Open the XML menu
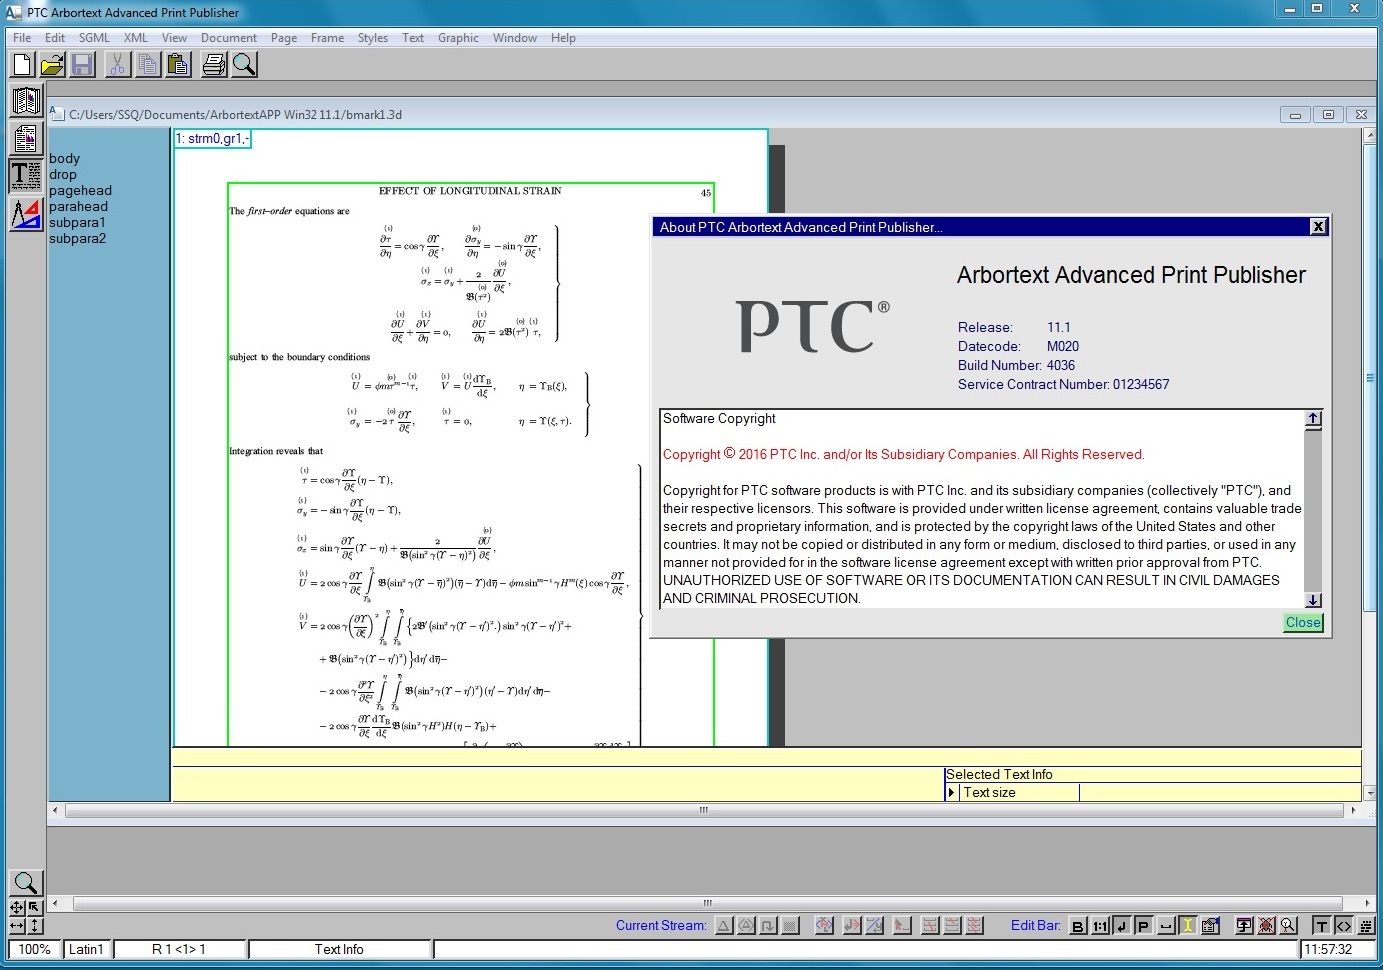Viewport: 1383px width, 970px height. pos(135,38)
